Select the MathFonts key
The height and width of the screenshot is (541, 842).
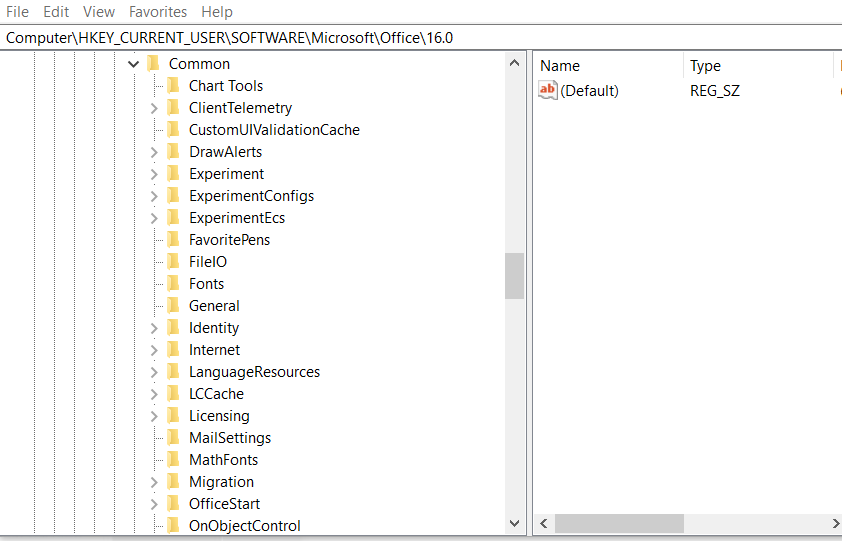[x=223, y=460]
